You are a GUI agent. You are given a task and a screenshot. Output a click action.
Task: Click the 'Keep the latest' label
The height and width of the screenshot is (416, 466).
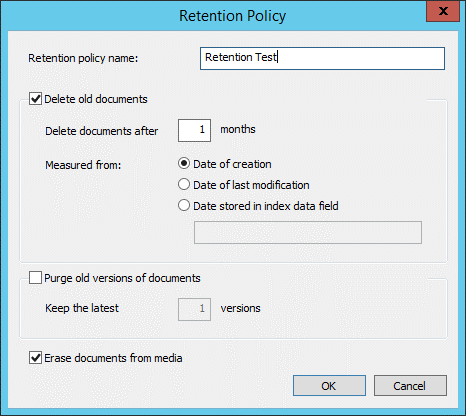point(82,308)
